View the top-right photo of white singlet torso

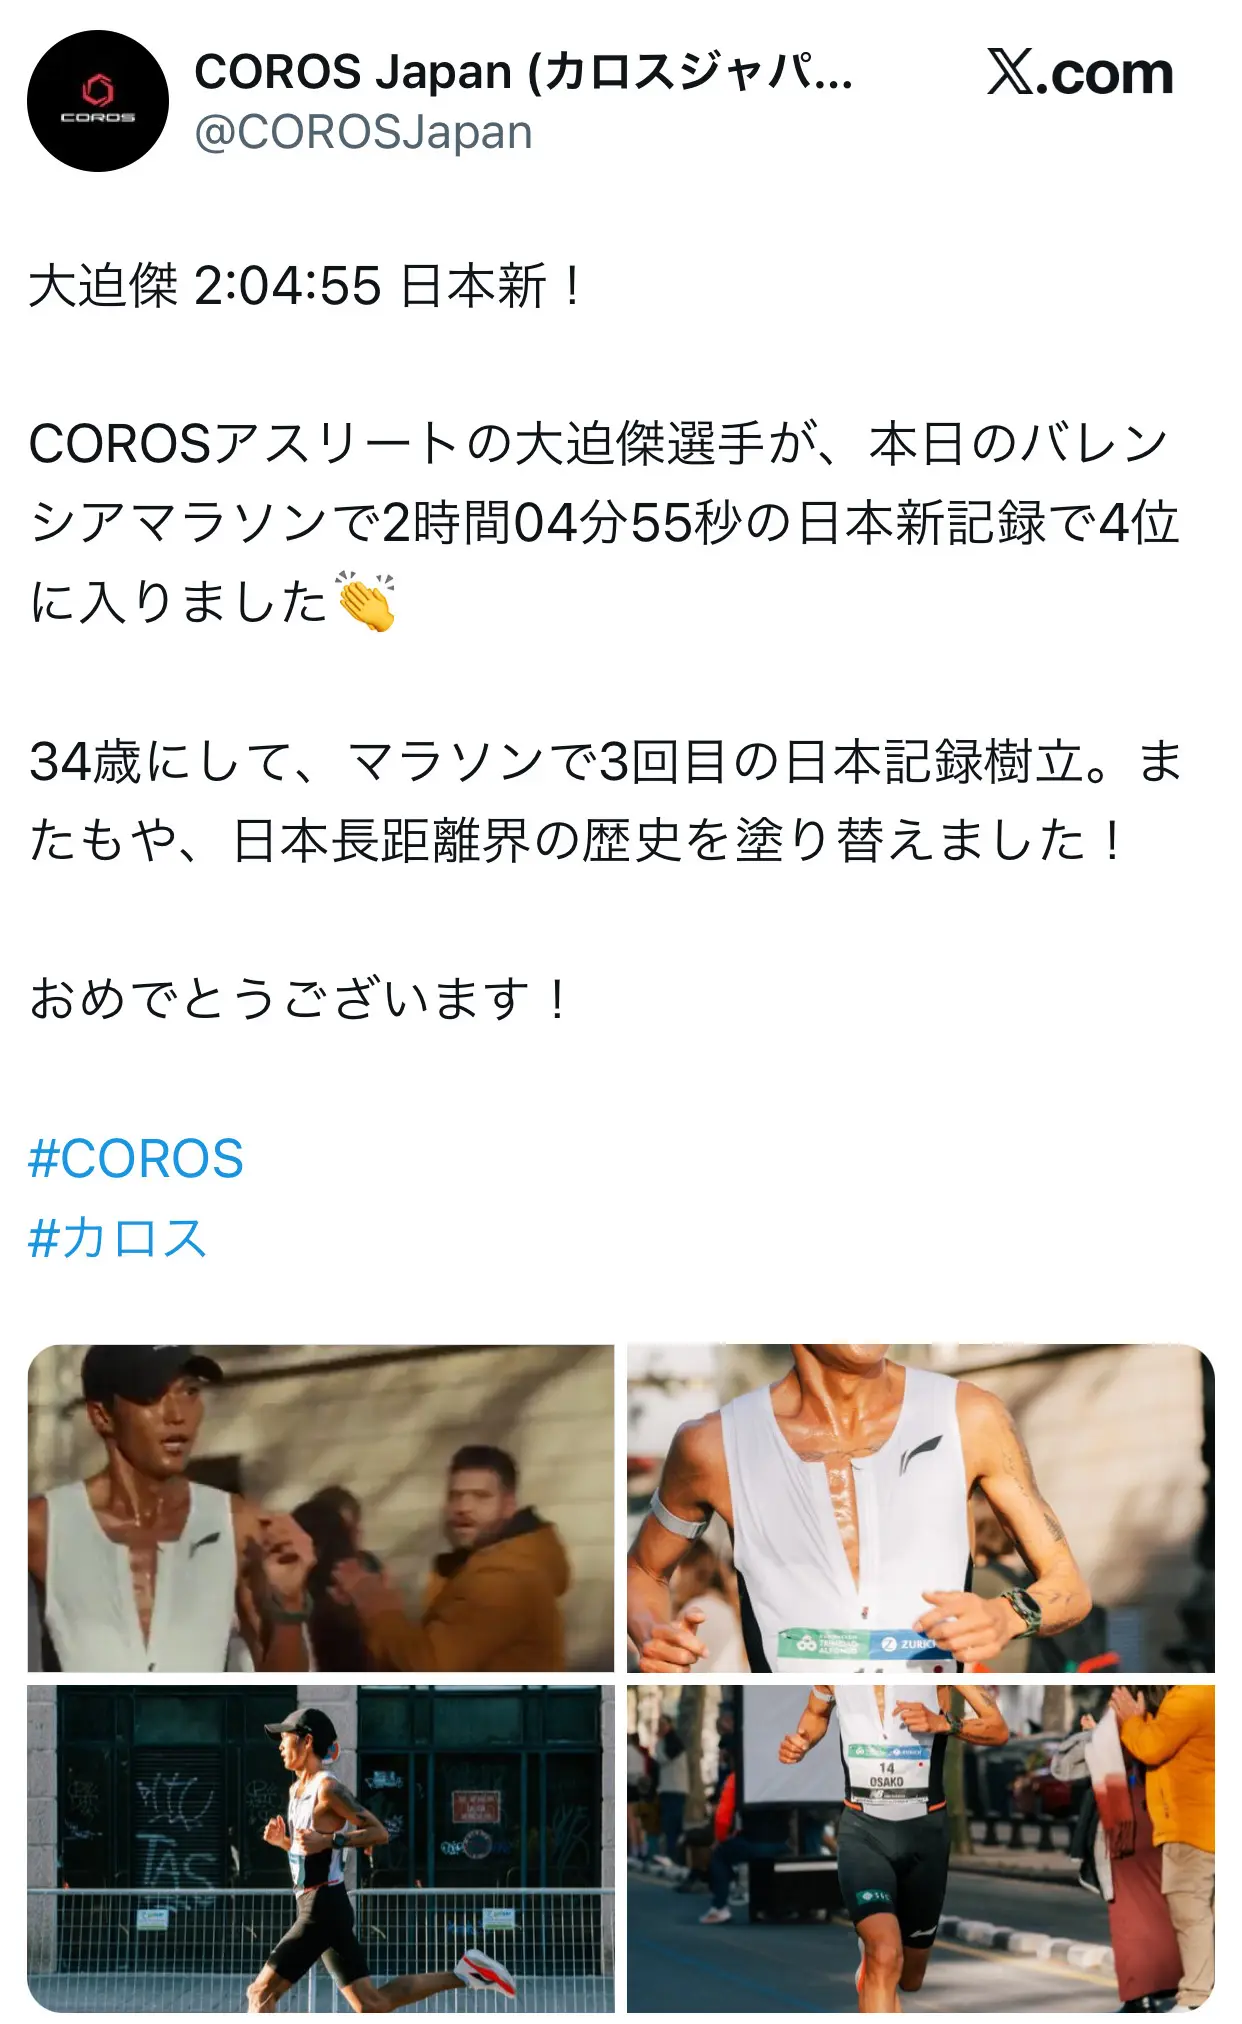pyautogui.click(x=921, y=1508)
